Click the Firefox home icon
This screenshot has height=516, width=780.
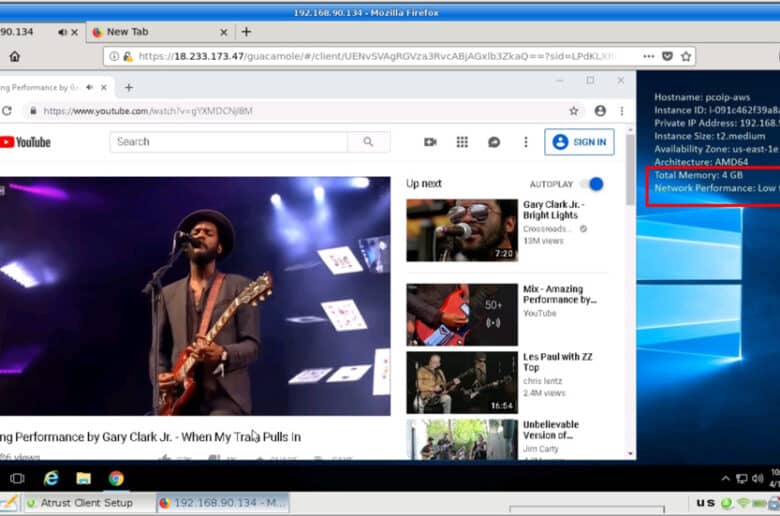[x=15, y=56]
